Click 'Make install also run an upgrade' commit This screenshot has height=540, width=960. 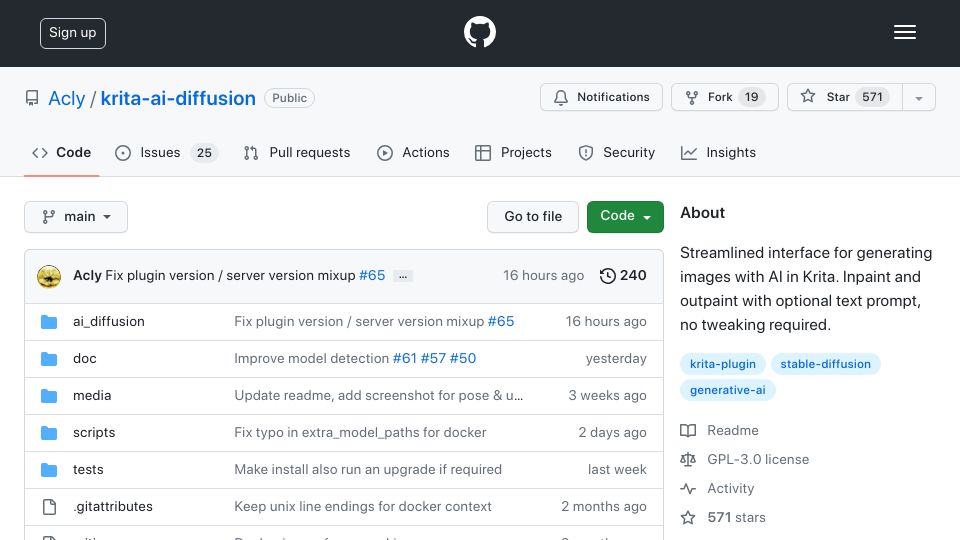tap(368, 470)
